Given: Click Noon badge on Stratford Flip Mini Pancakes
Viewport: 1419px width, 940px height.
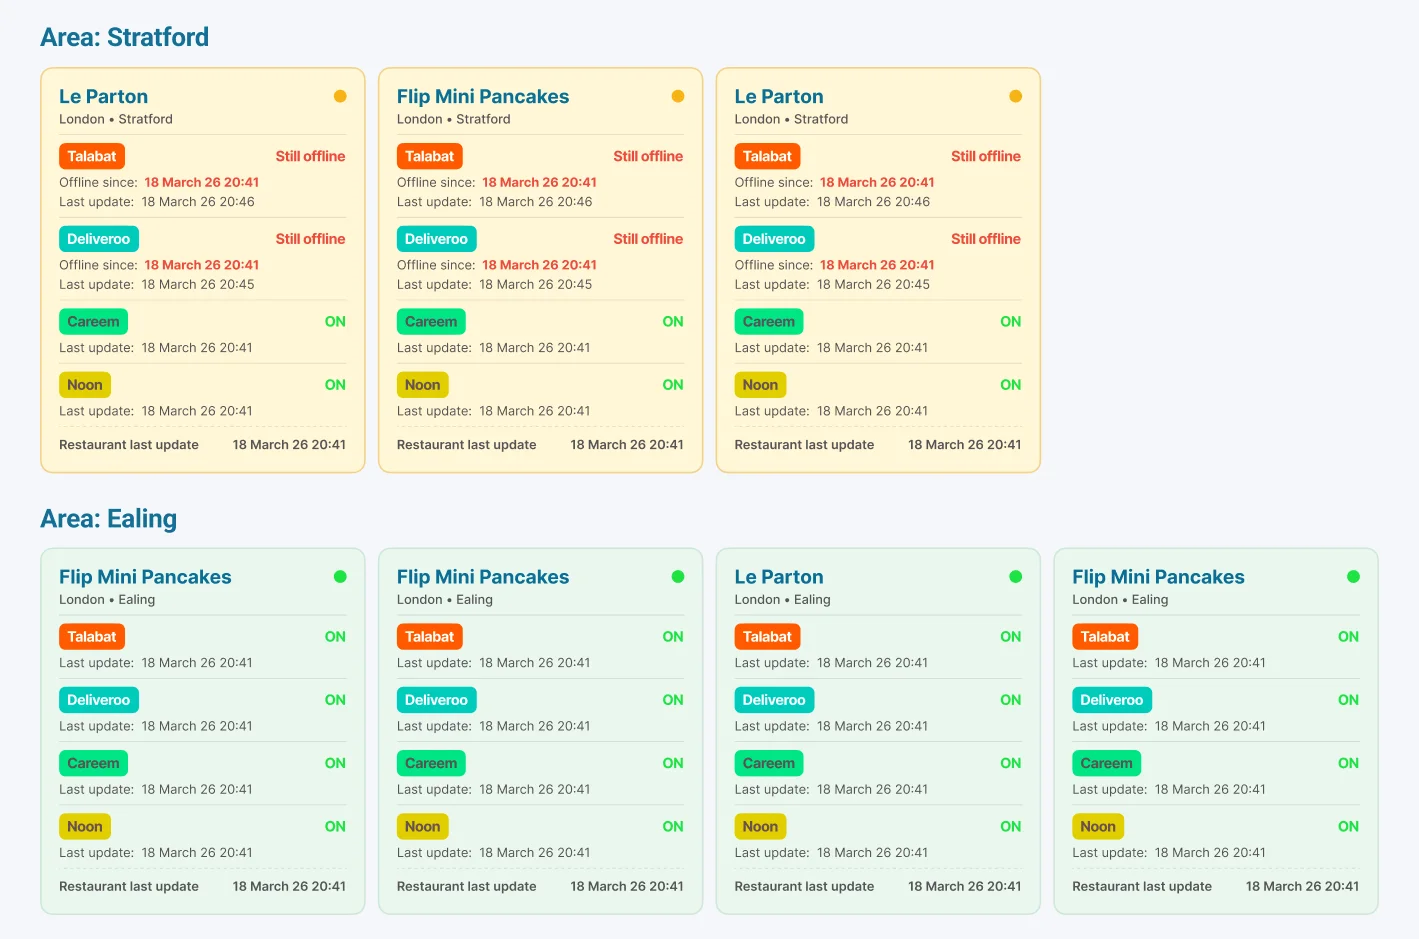Looking at the screenshot, I should (422, 385).
